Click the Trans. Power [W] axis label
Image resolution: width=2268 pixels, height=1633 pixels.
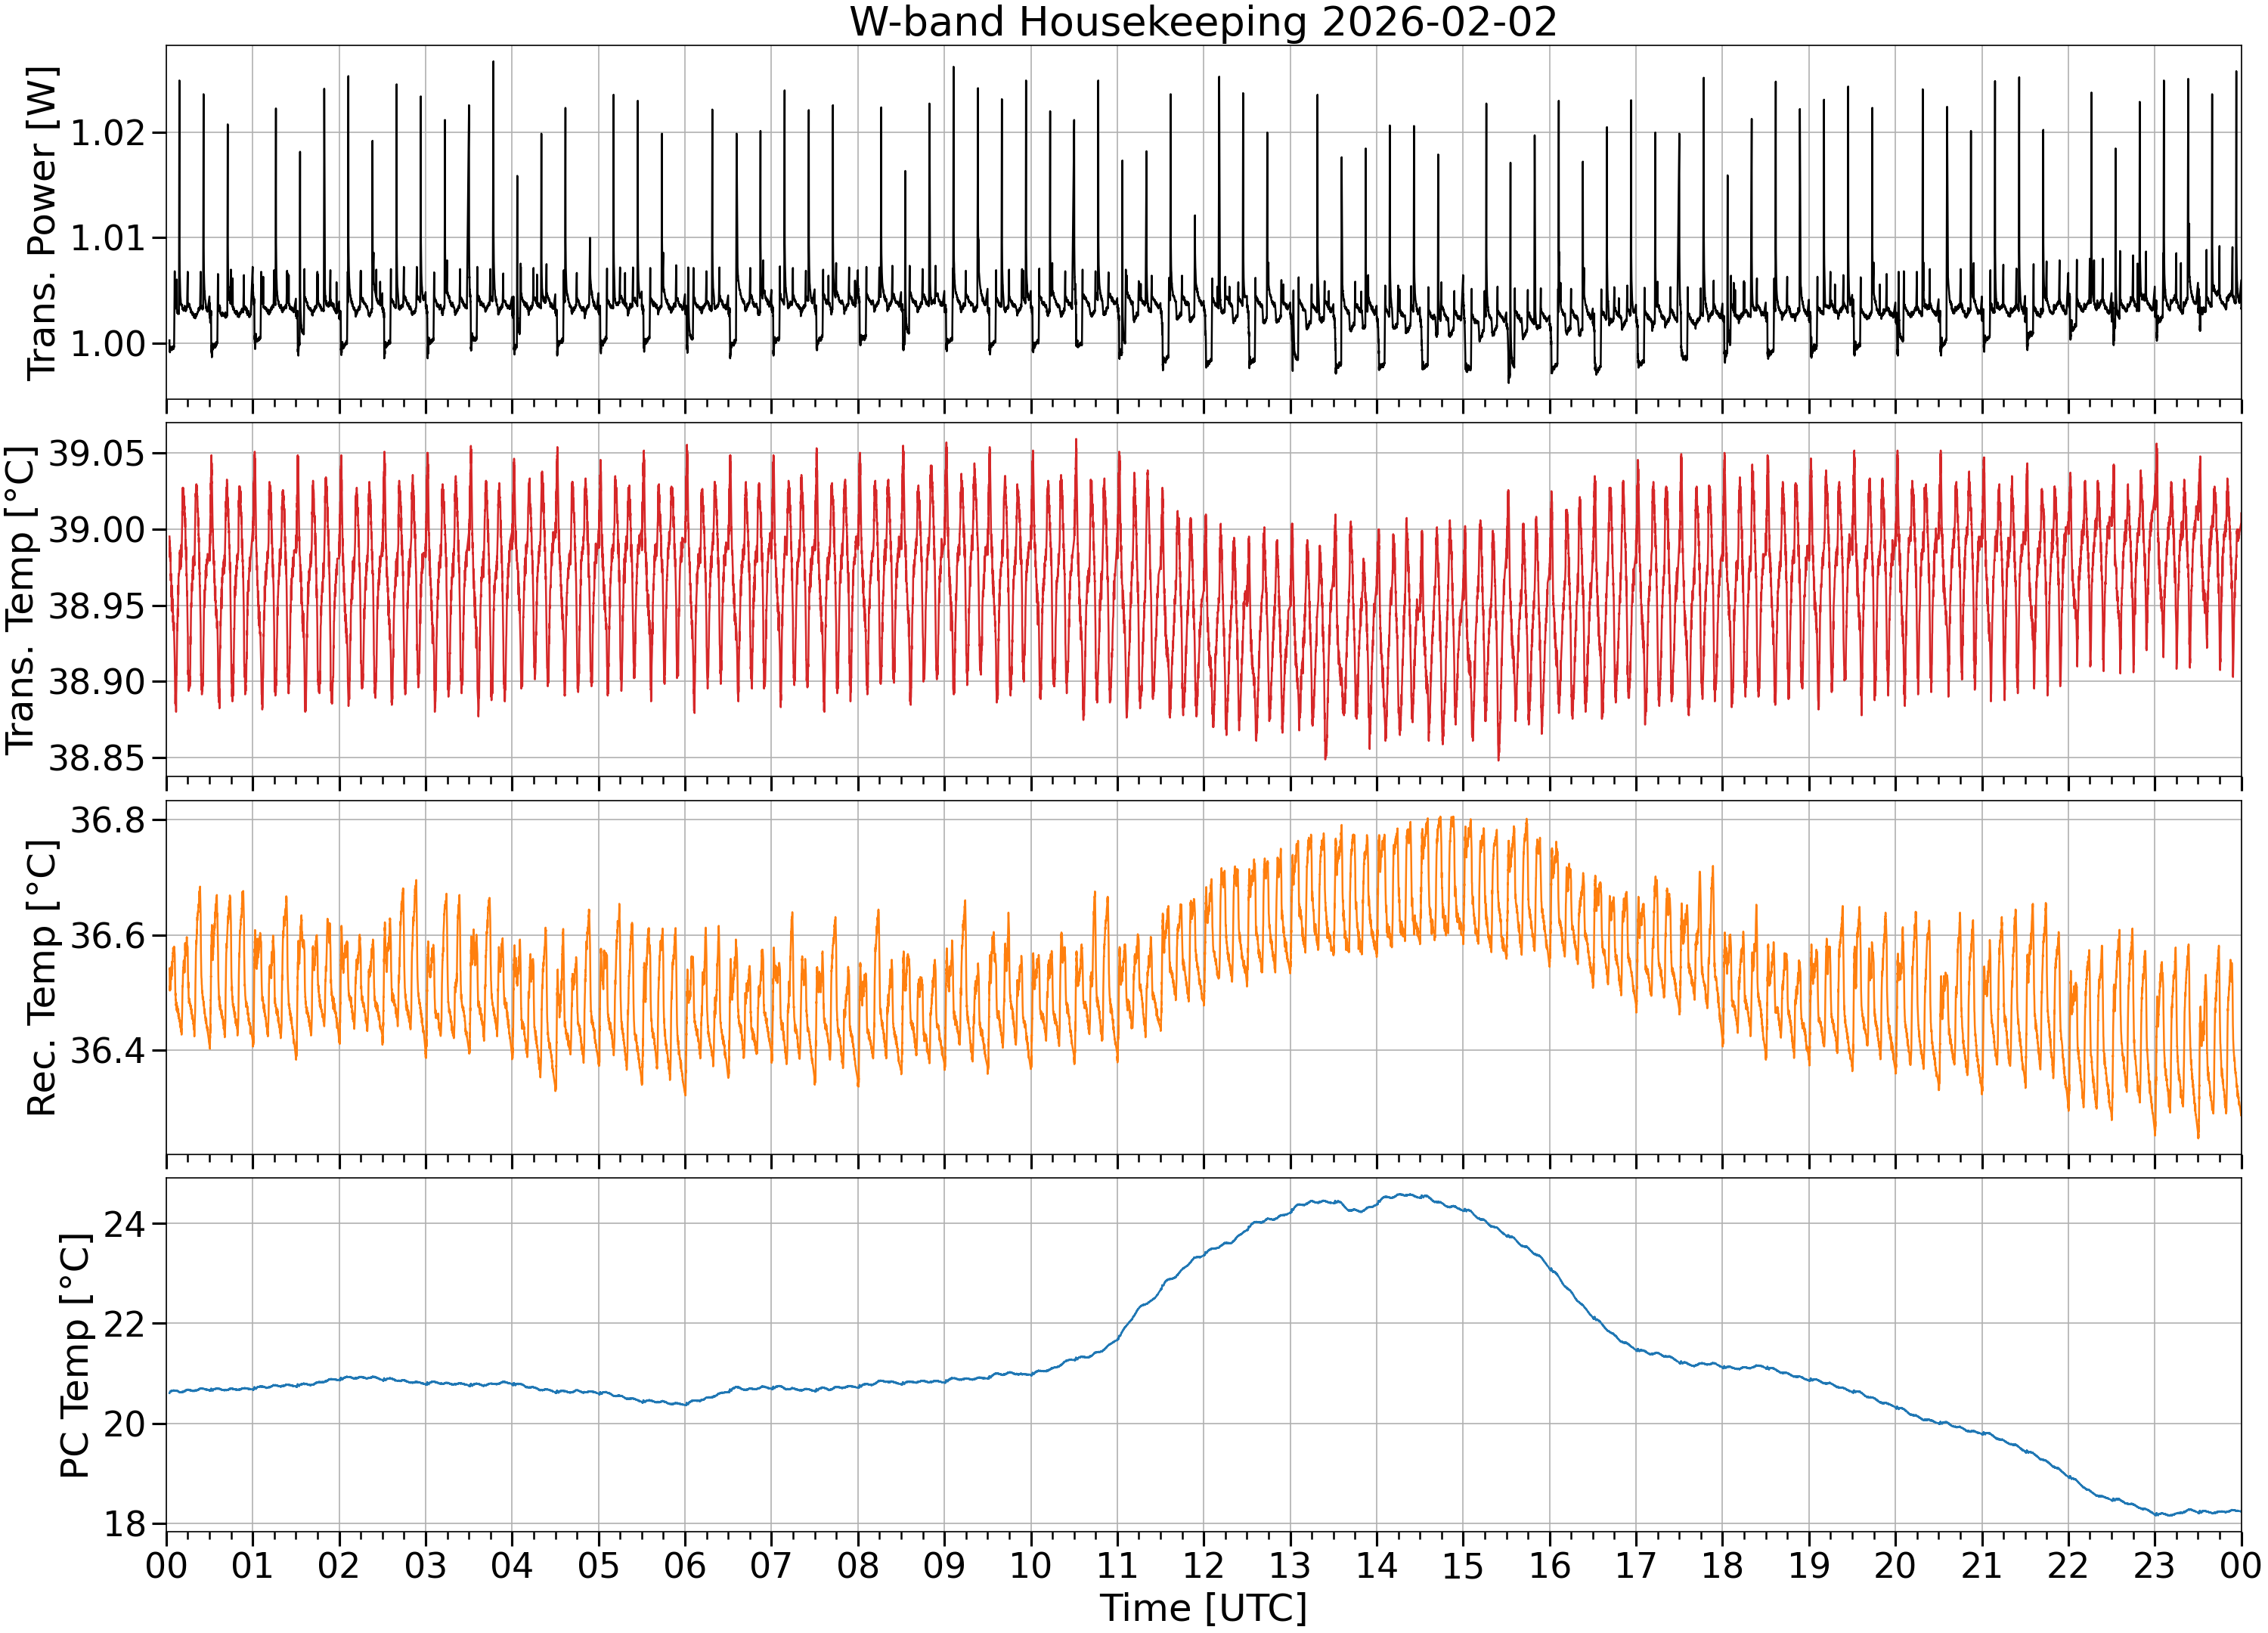point(43,223)
